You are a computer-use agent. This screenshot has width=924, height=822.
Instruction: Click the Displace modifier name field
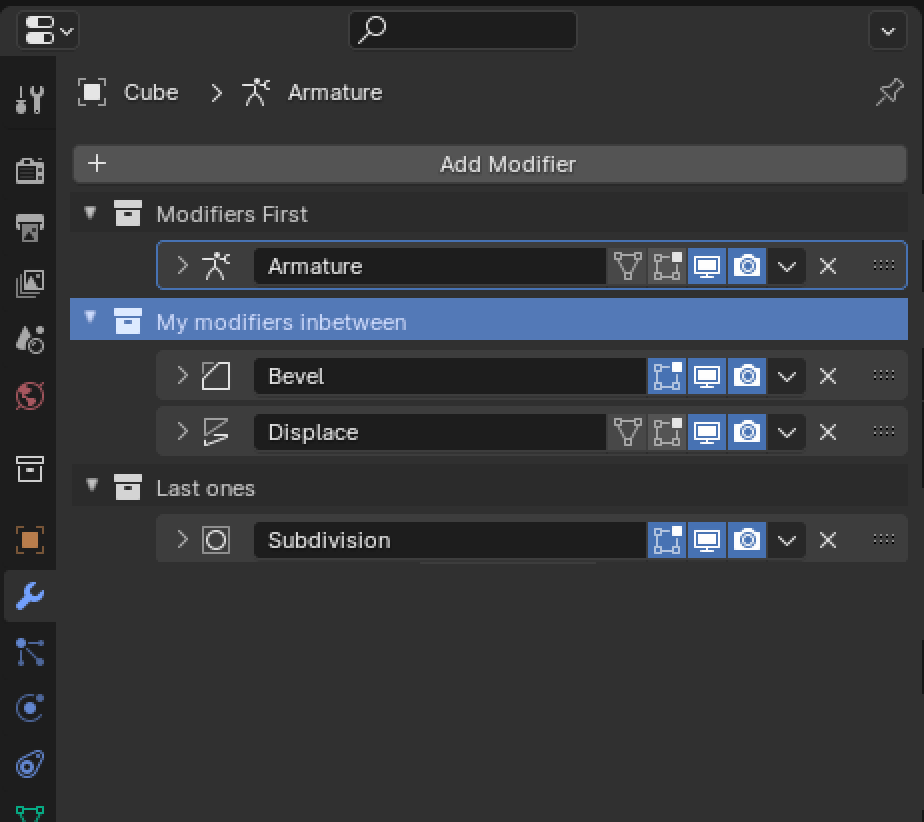[x=430, y=432]
